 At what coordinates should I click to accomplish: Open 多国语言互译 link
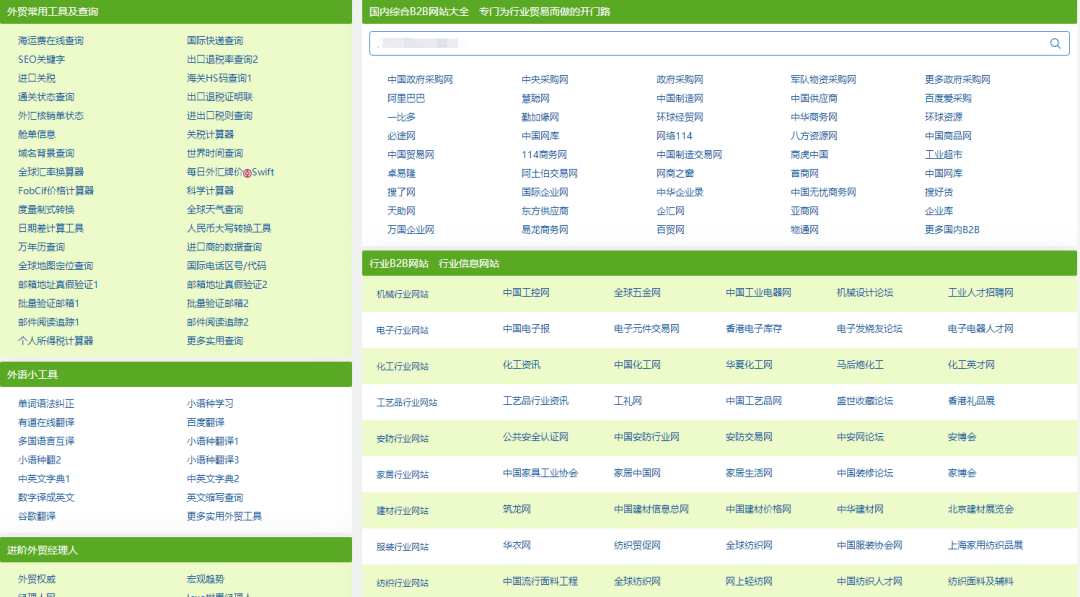[46, 441]
